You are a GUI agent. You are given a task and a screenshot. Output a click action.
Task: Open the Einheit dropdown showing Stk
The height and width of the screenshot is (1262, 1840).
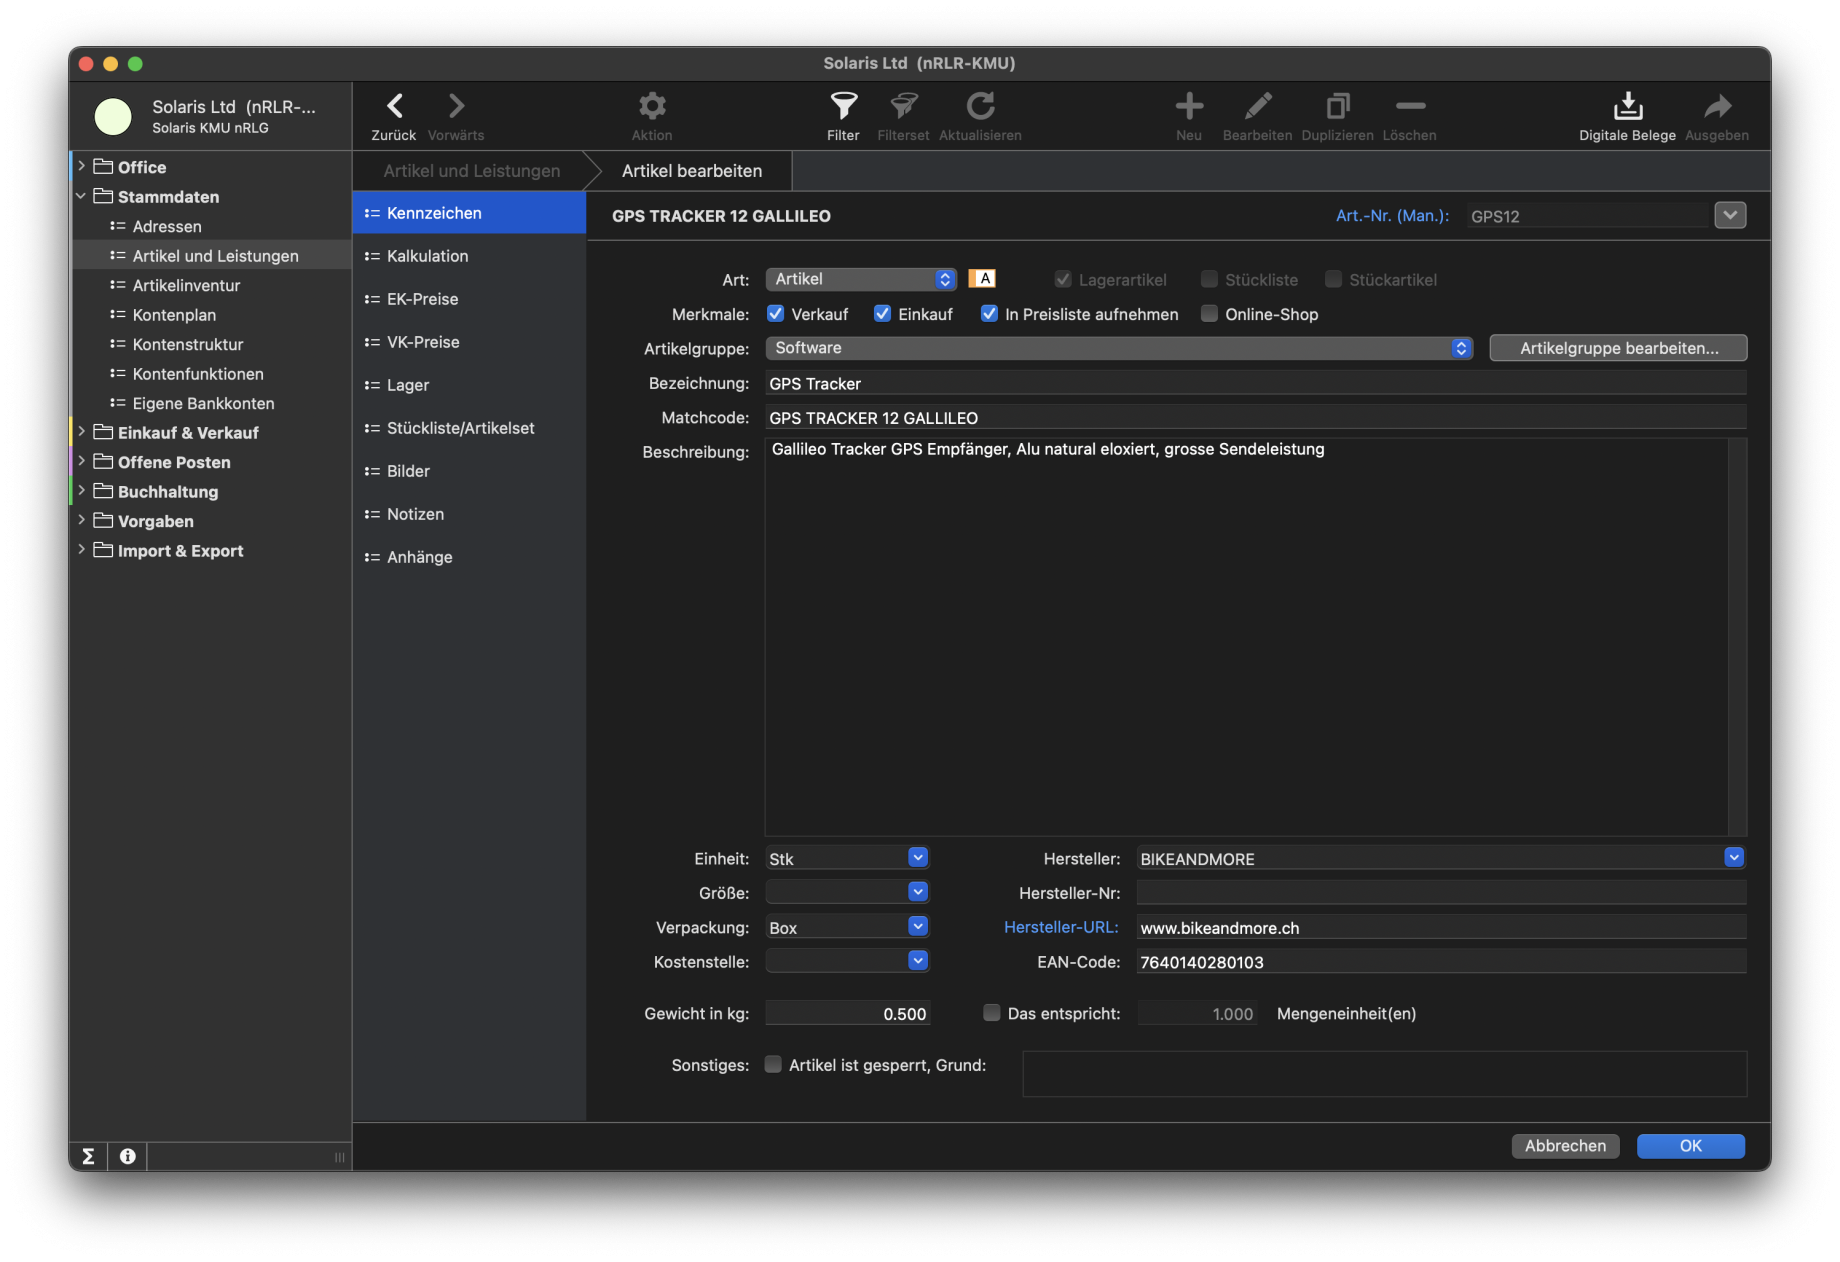tap(917, 858)
